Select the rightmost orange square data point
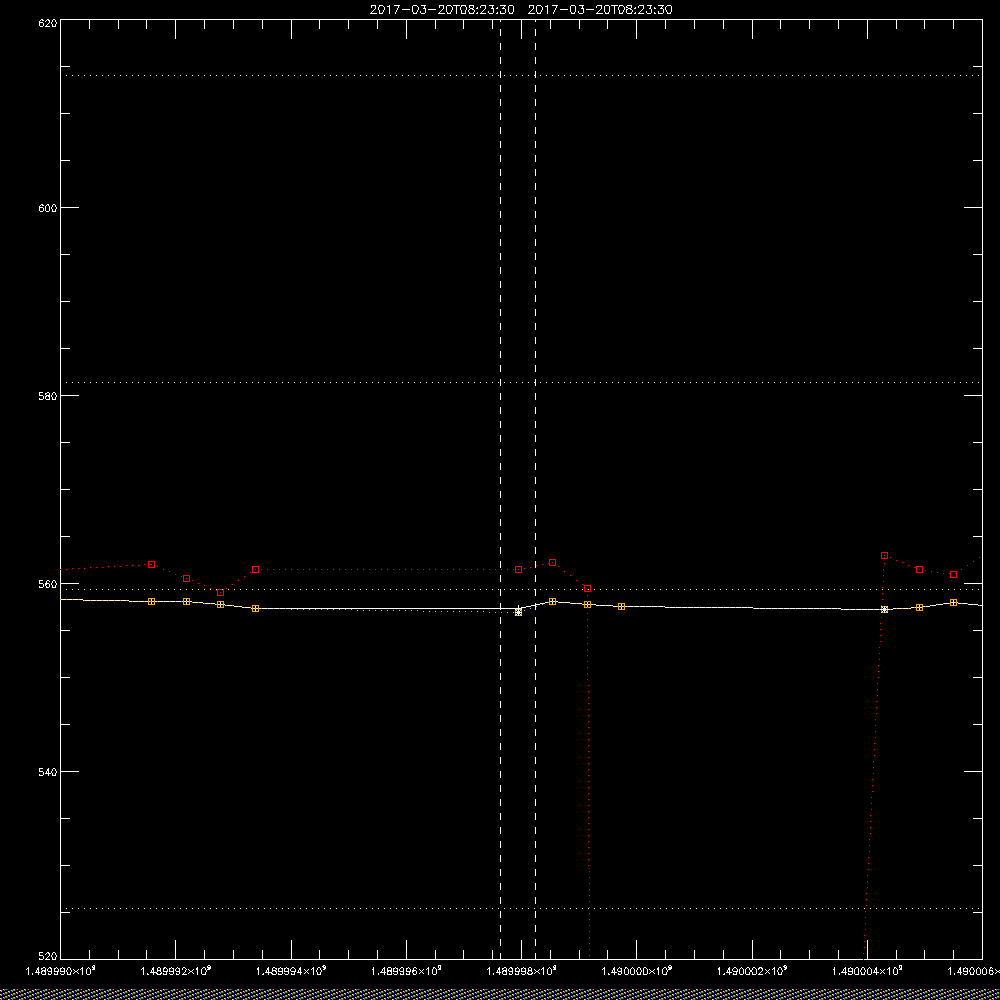1000x1000 pixels. [x=953, y=603]
